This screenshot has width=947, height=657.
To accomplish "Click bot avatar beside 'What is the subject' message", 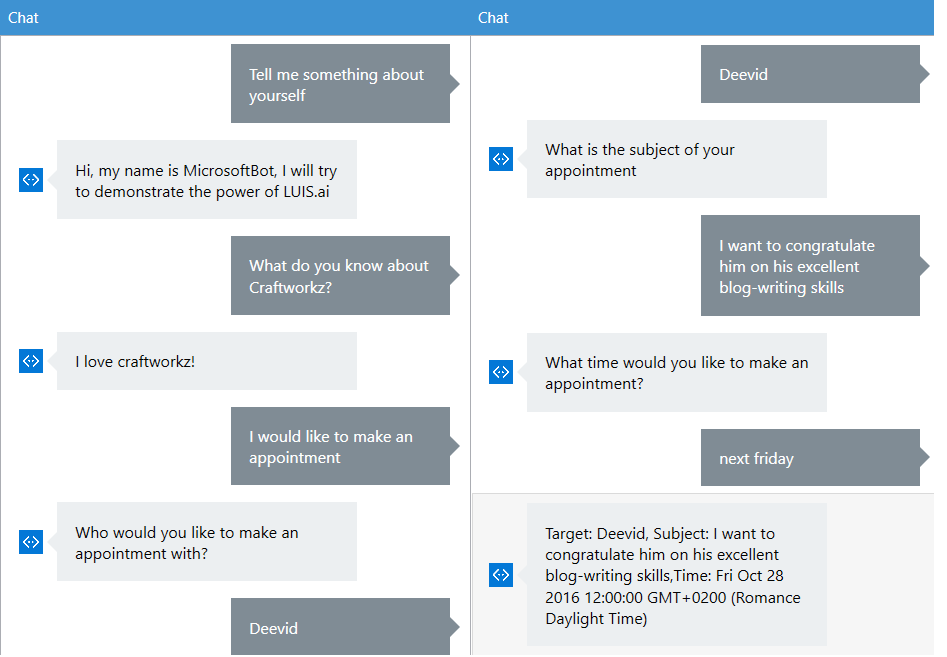I will [x=501, y=159].
